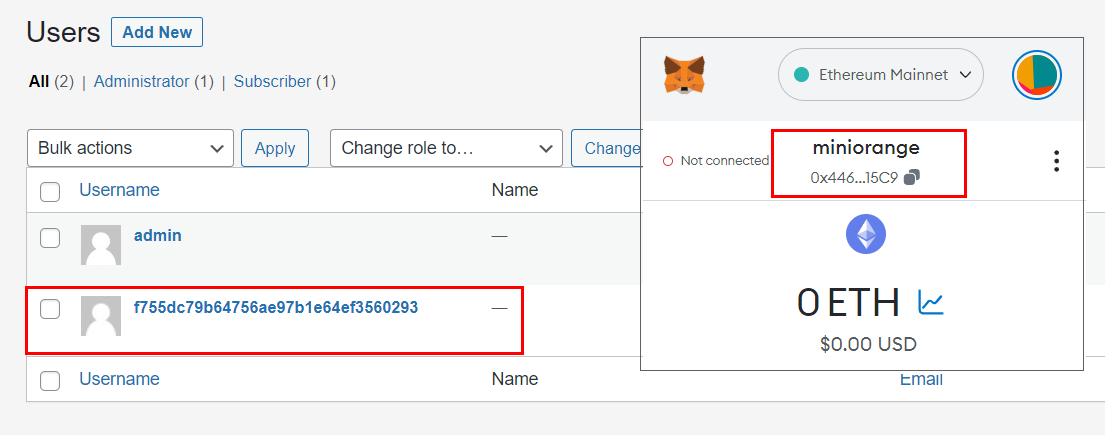Click the Change button next to the role dropdown

click(606, 148)
